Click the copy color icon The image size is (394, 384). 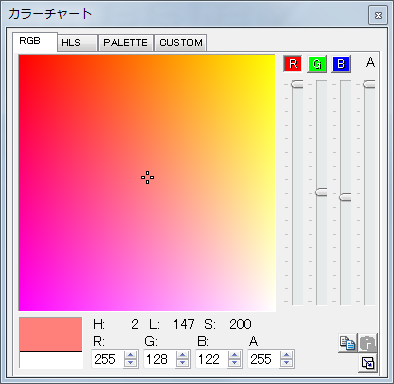(347, 343)
